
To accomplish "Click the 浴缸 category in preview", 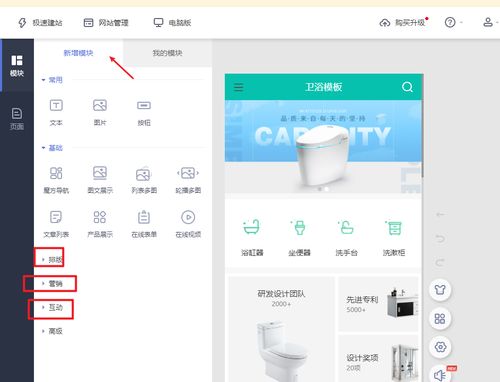I will pyautogui.click(x=252, y=237).
